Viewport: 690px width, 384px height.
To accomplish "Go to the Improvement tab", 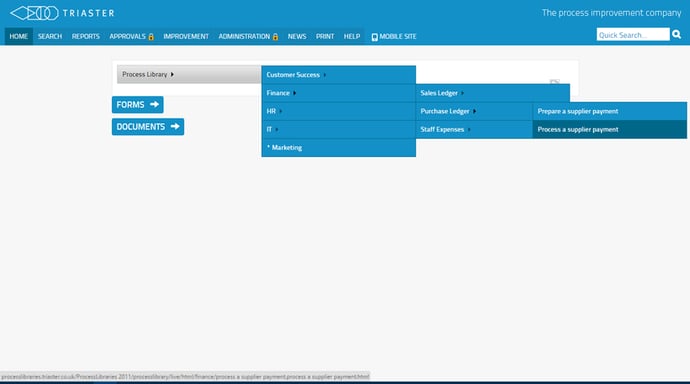I will click(x=186, y=37).
